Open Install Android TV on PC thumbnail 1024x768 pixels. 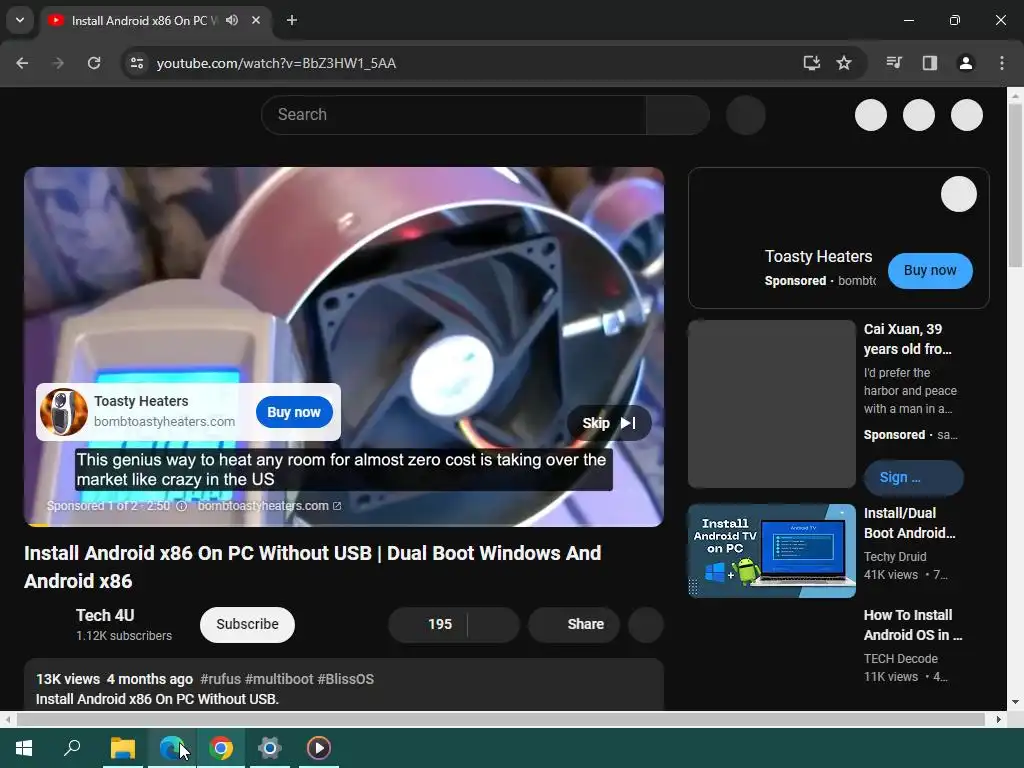[x=772, y=551]
